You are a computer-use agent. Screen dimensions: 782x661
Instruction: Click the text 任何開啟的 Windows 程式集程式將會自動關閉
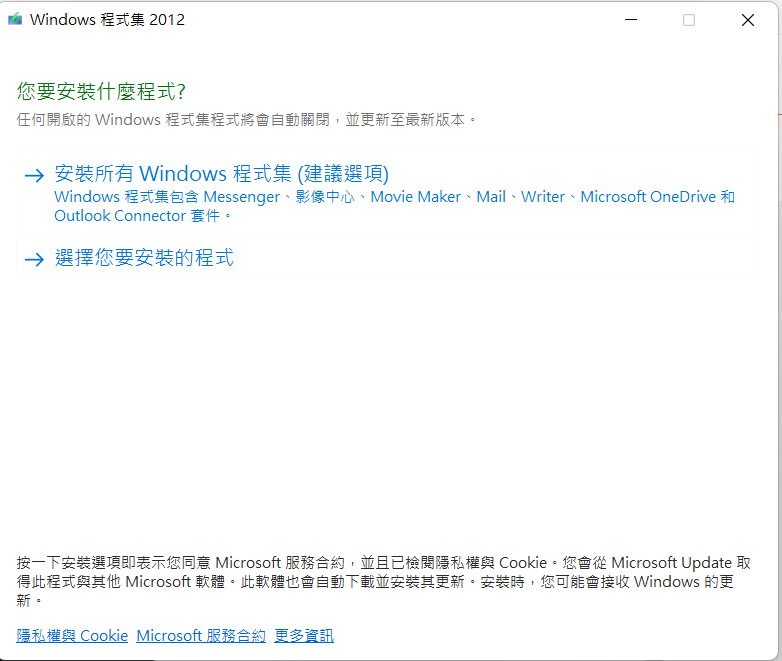[173, 120]
